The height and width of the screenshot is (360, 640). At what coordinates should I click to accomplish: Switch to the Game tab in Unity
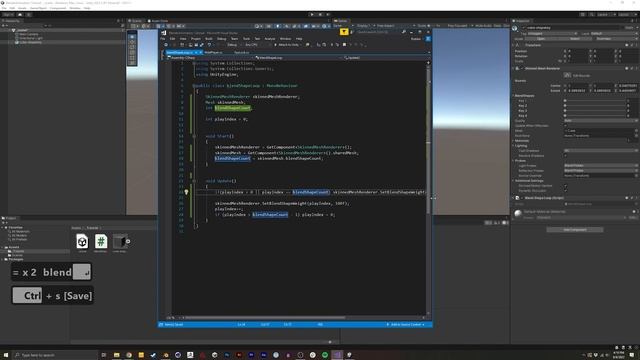pos(341,20)
